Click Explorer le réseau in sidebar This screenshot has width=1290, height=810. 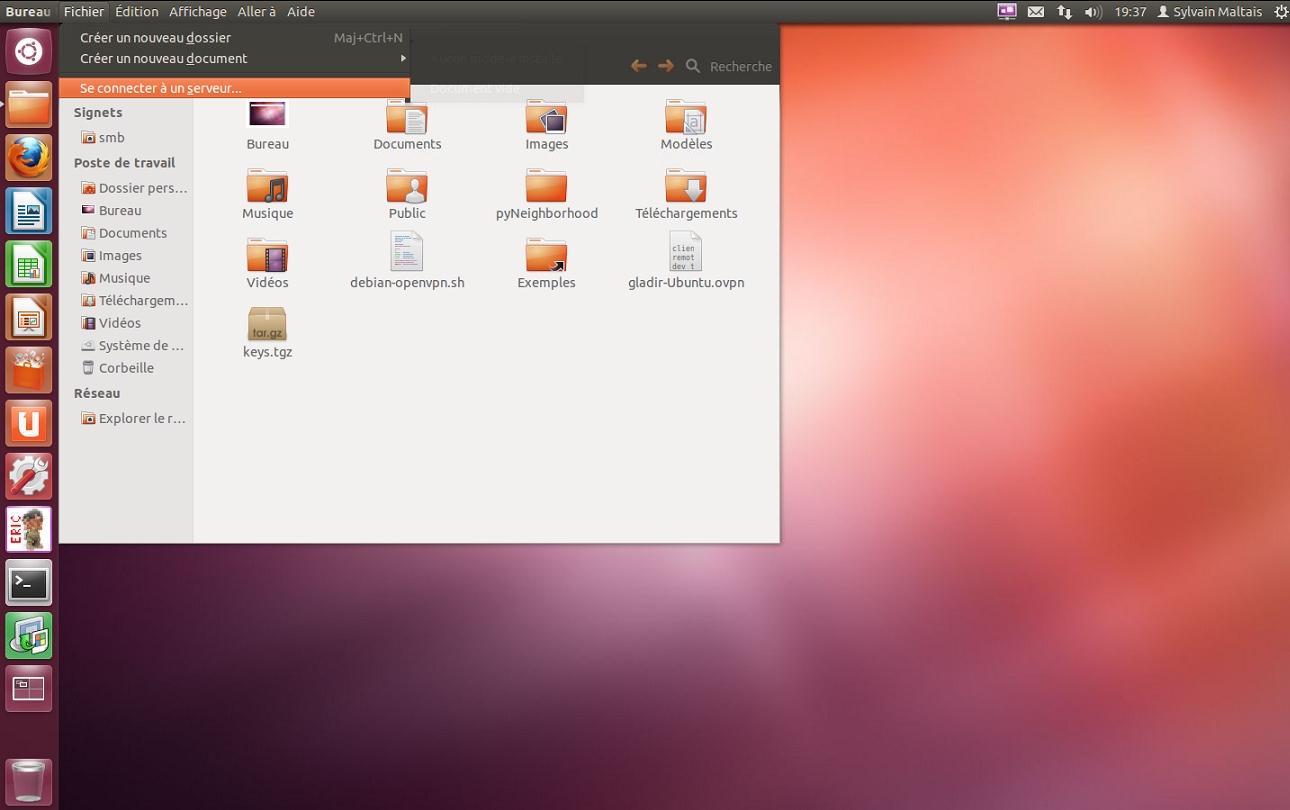pyautogui.click(x=141, y=418)
